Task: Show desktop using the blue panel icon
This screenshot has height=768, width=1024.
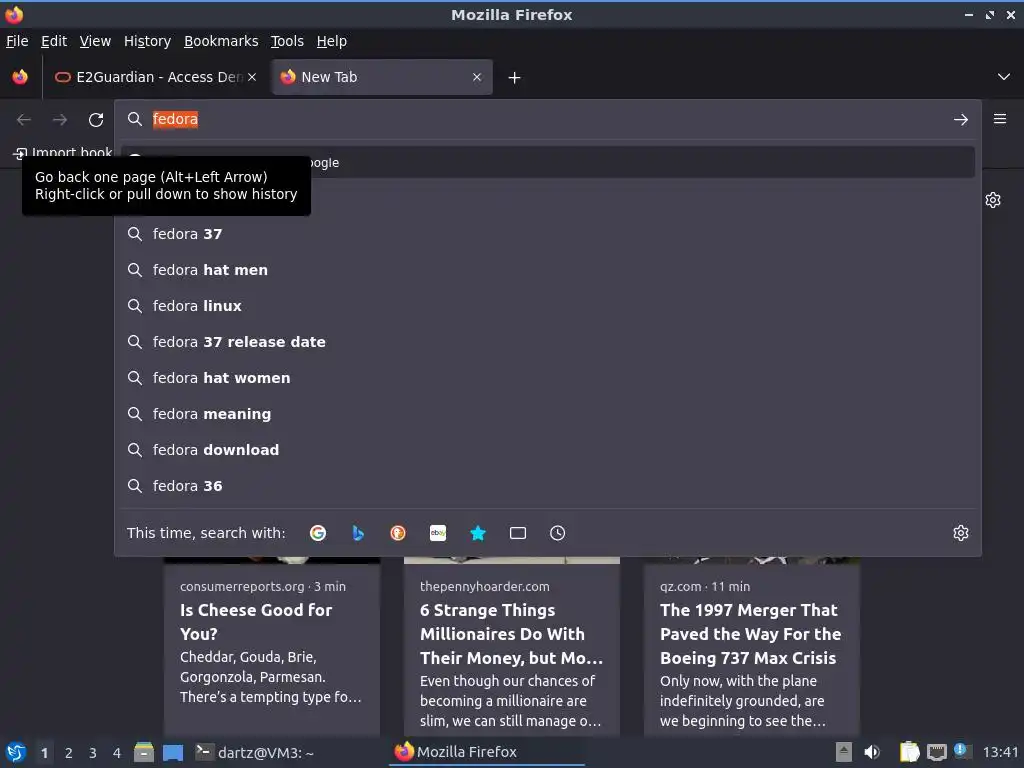Action: point(173,753)
